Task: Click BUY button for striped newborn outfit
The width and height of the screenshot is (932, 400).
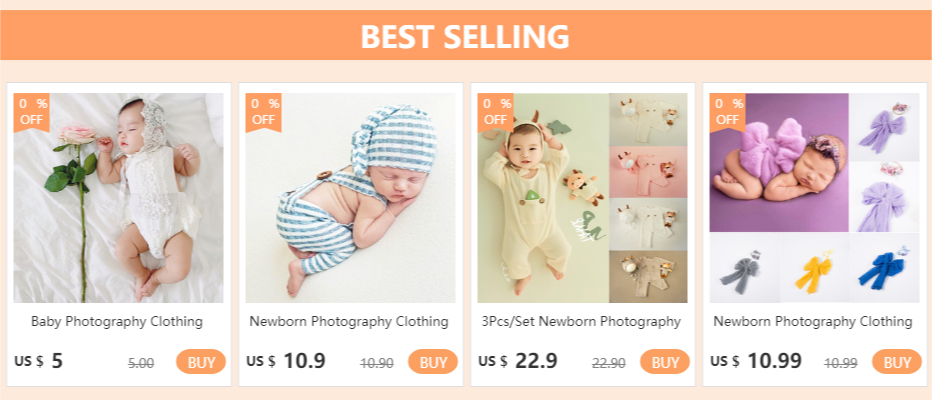Action: click(433, 361)
